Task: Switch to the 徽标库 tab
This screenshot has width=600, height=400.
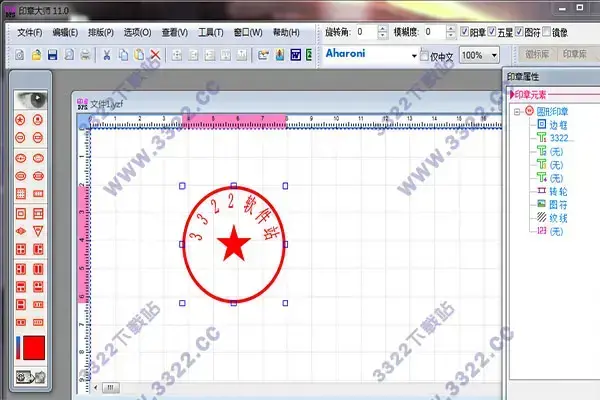Action: pyautogui.click(x=537, y=54)
